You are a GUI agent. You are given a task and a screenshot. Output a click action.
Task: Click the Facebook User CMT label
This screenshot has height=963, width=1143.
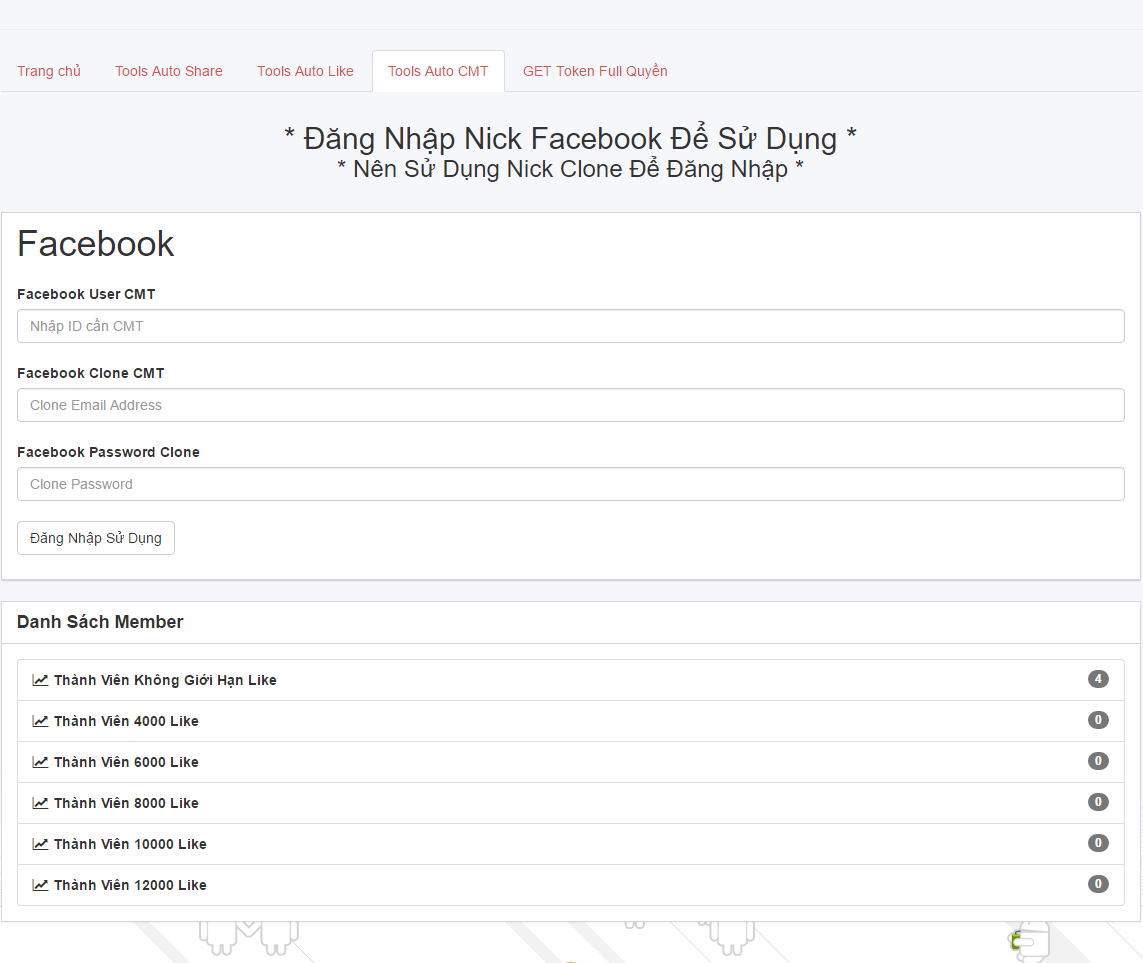(x=86, y=294)
